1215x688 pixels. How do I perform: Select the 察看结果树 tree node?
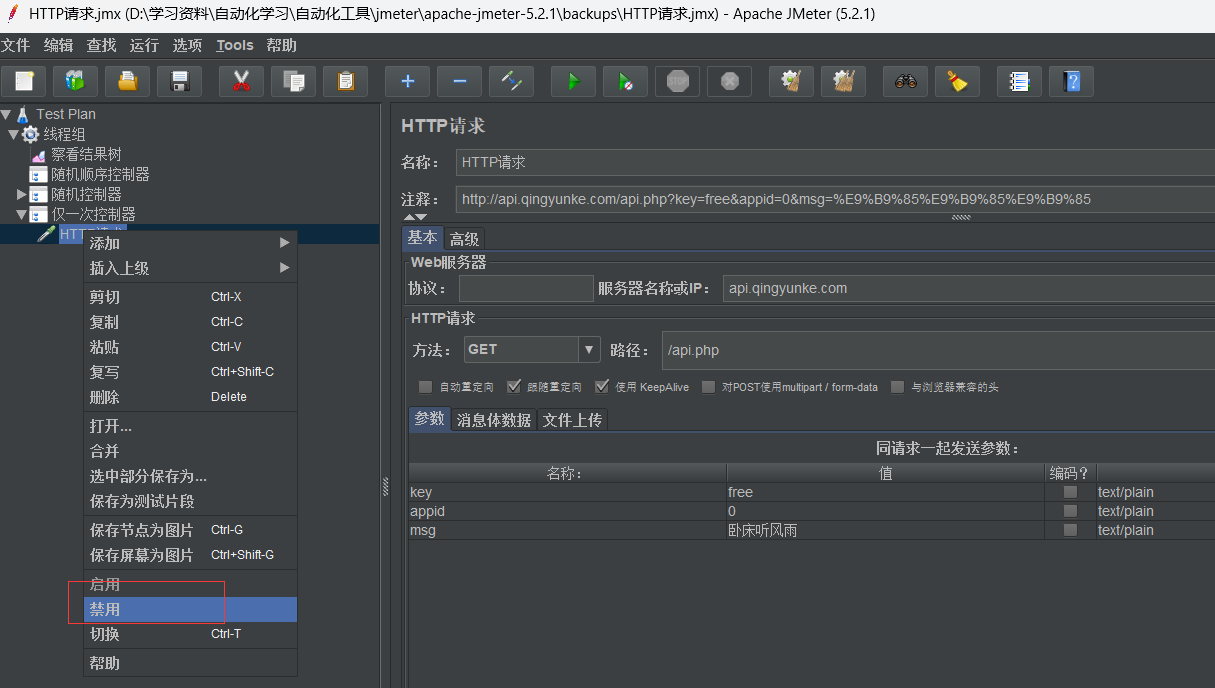[76, 154]
